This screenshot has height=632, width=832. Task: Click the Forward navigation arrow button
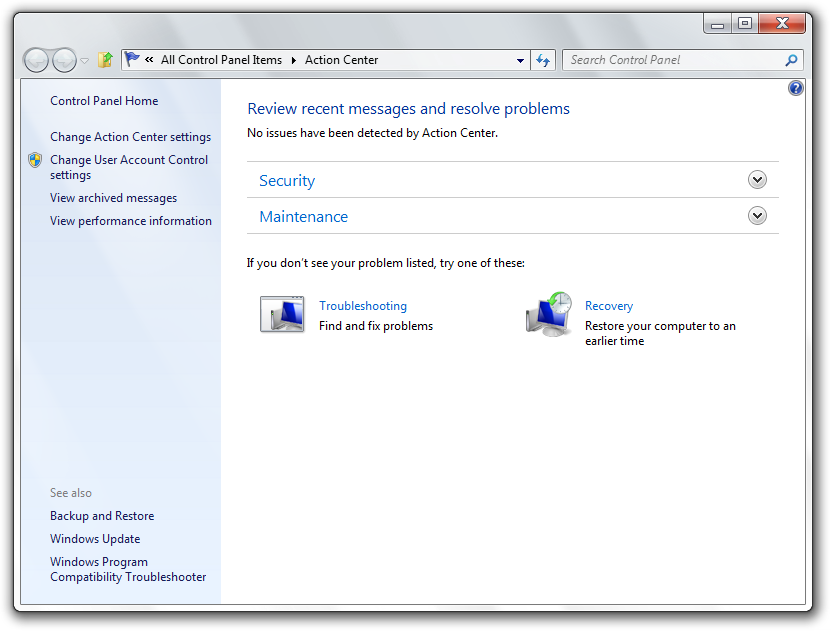pos(64,60)
